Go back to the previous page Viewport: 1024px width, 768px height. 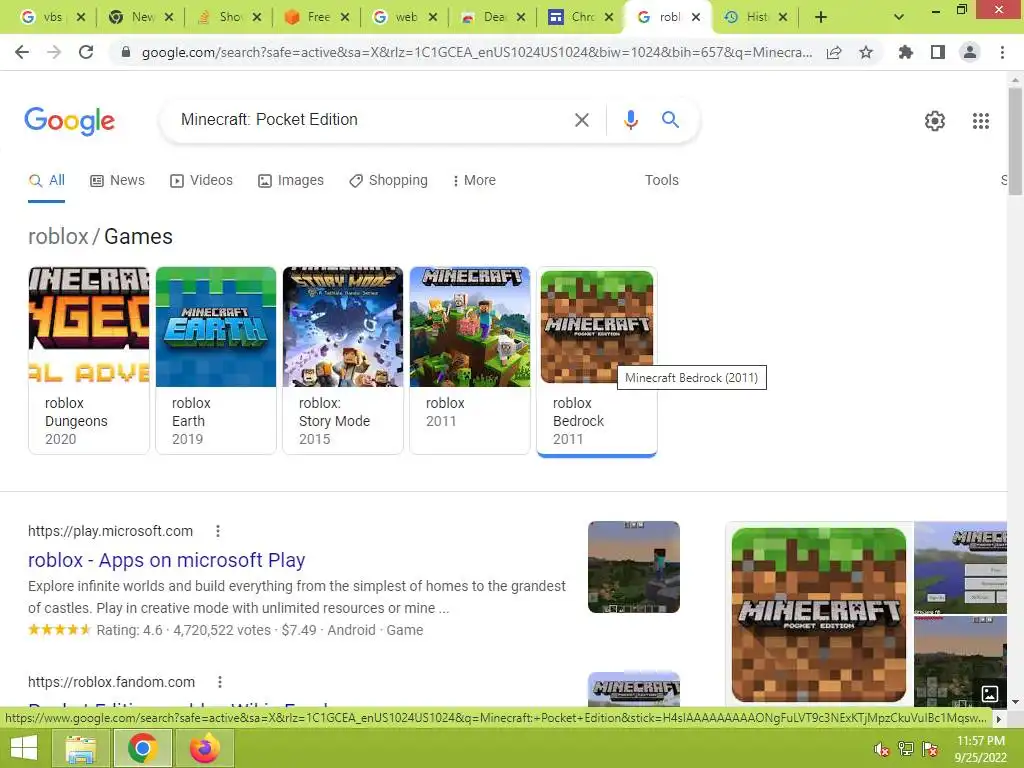pyautogui.click(x=22, y=52)
